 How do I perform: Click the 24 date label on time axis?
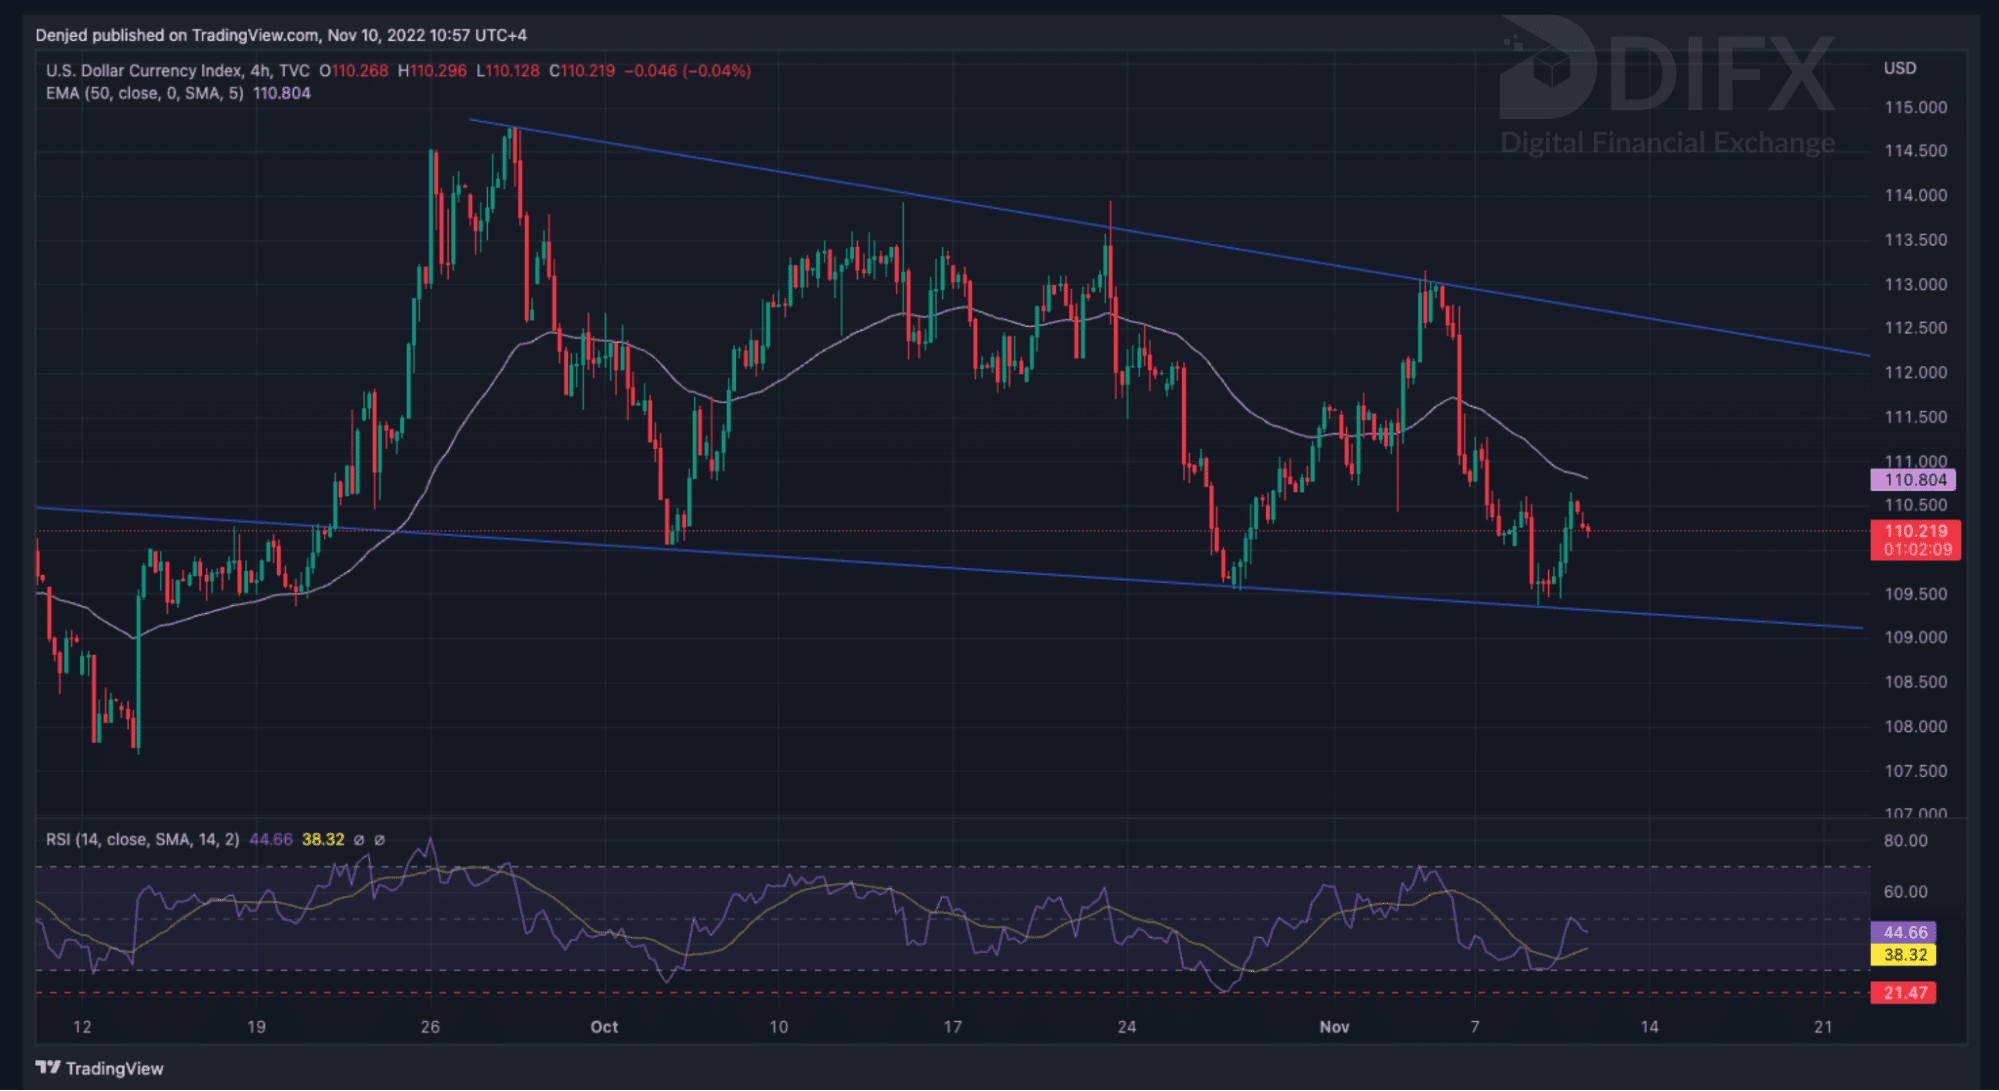1127,1027
